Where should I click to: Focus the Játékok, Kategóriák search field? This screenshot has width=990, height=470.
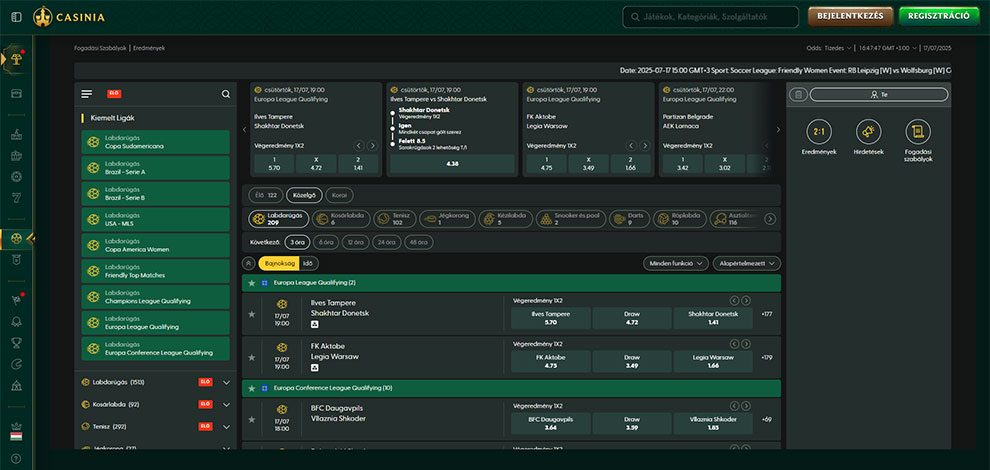click(710, 17)
